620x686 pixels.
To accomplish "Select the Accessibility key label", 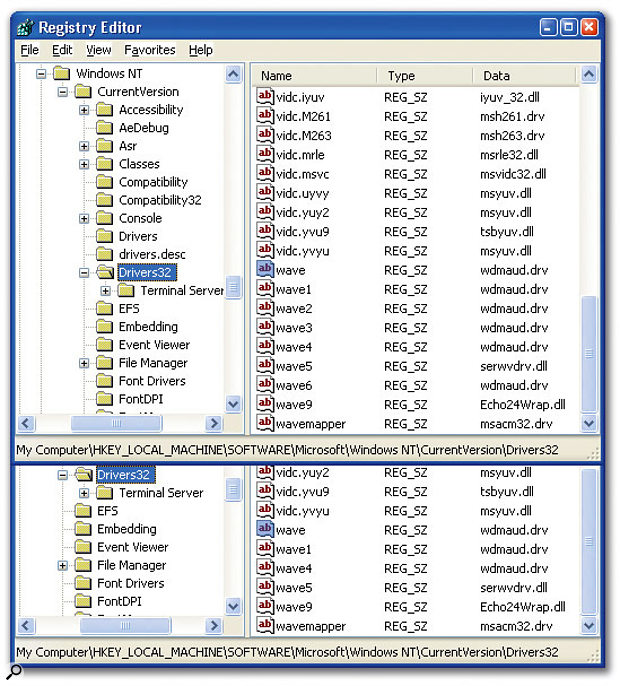I will (x=151, y=110).
